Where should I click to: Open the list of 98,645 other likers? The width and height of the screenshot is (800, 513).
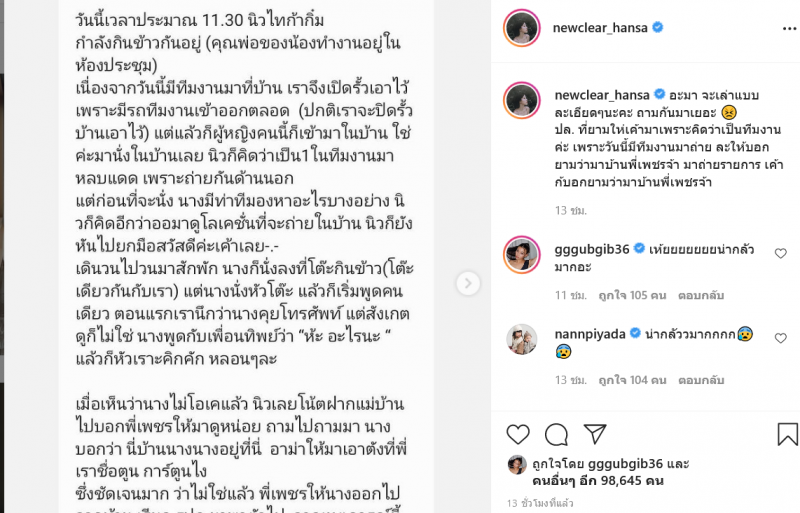597,480
